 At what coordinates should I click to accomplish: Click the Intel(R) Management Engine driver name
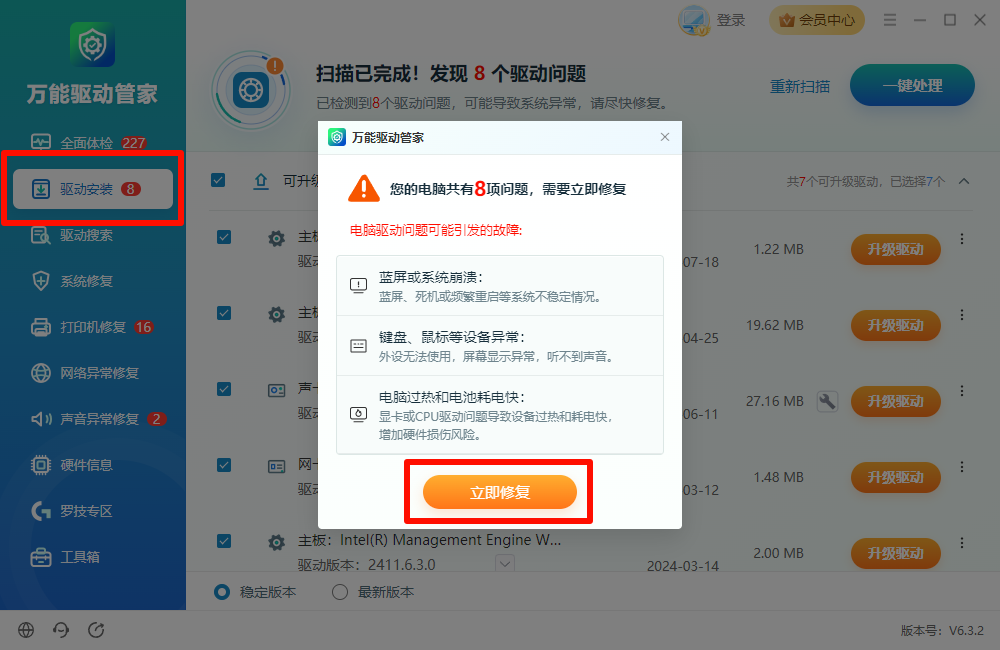(x=450, y=540)
